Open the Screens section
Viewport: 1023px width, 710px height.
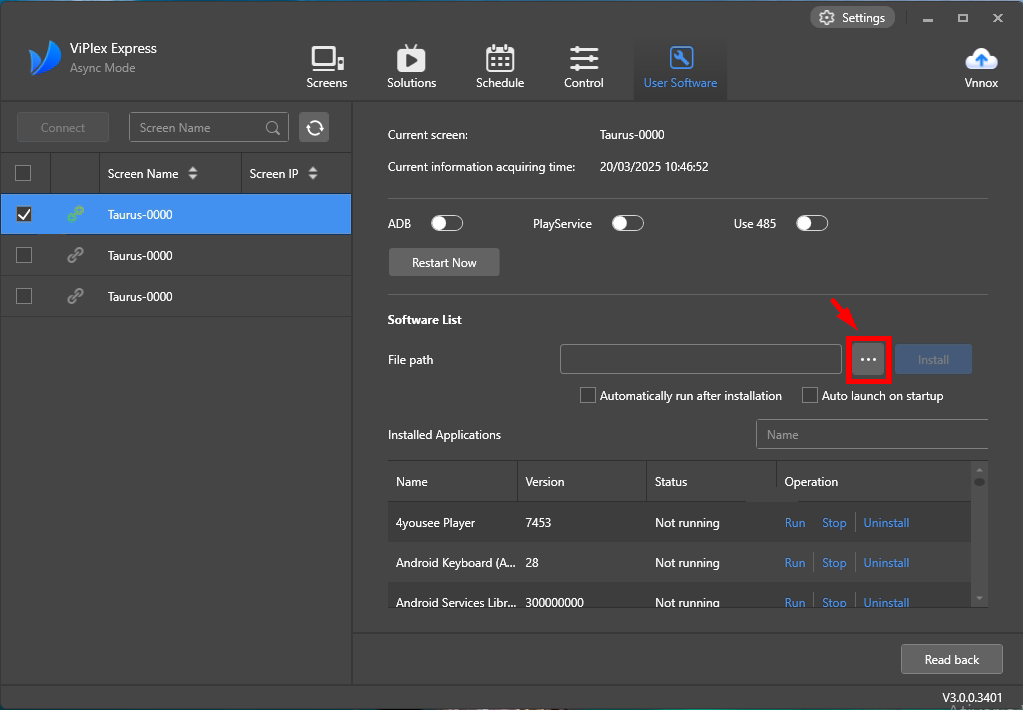[x=326, y=67]
